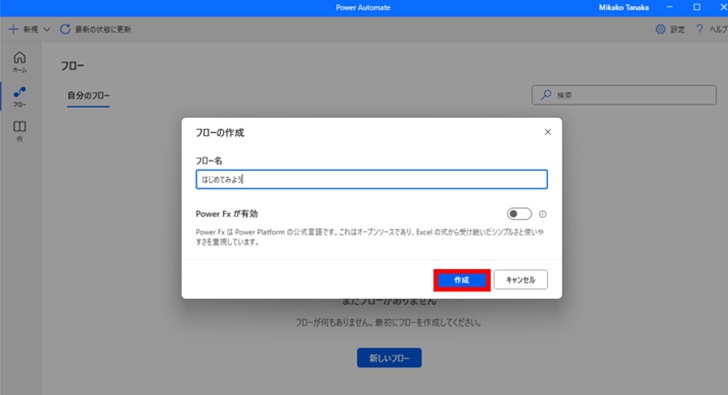The height and width of the screenshot is (395, 728).
Task: Click the Power Fx description text
Action: pyautogui.click(x=370, y=237)
